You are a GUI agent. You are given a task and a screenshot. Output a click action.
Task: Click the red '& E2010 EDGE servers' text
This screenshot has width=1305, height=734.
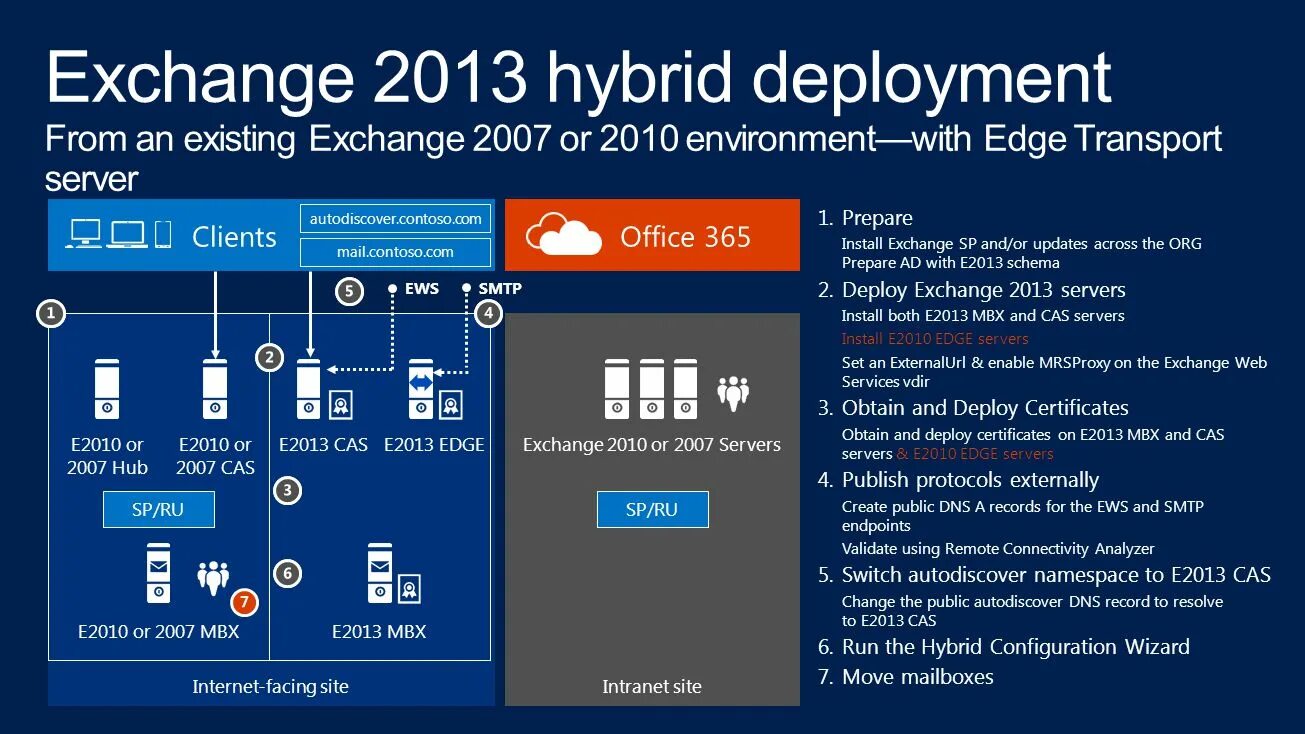pyautogui.click(x=975, y=454)
